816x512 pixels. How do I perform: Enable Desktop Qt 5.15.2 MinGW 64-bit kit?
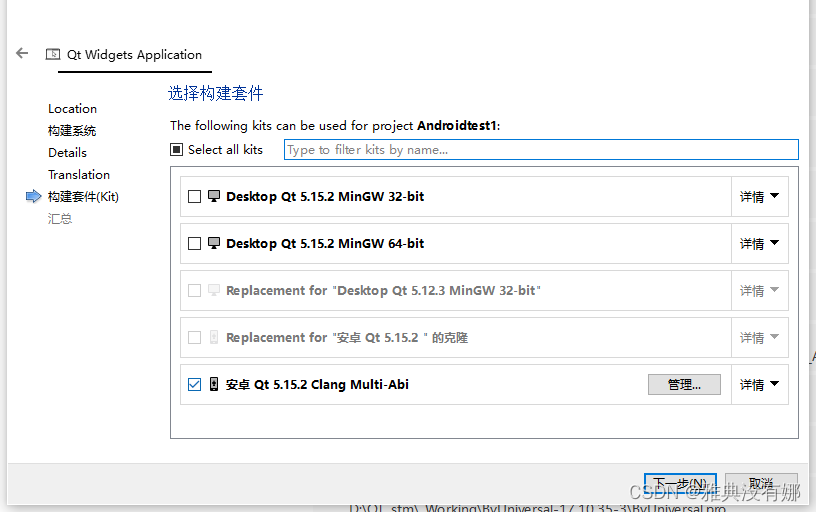(x=194, y=244)
